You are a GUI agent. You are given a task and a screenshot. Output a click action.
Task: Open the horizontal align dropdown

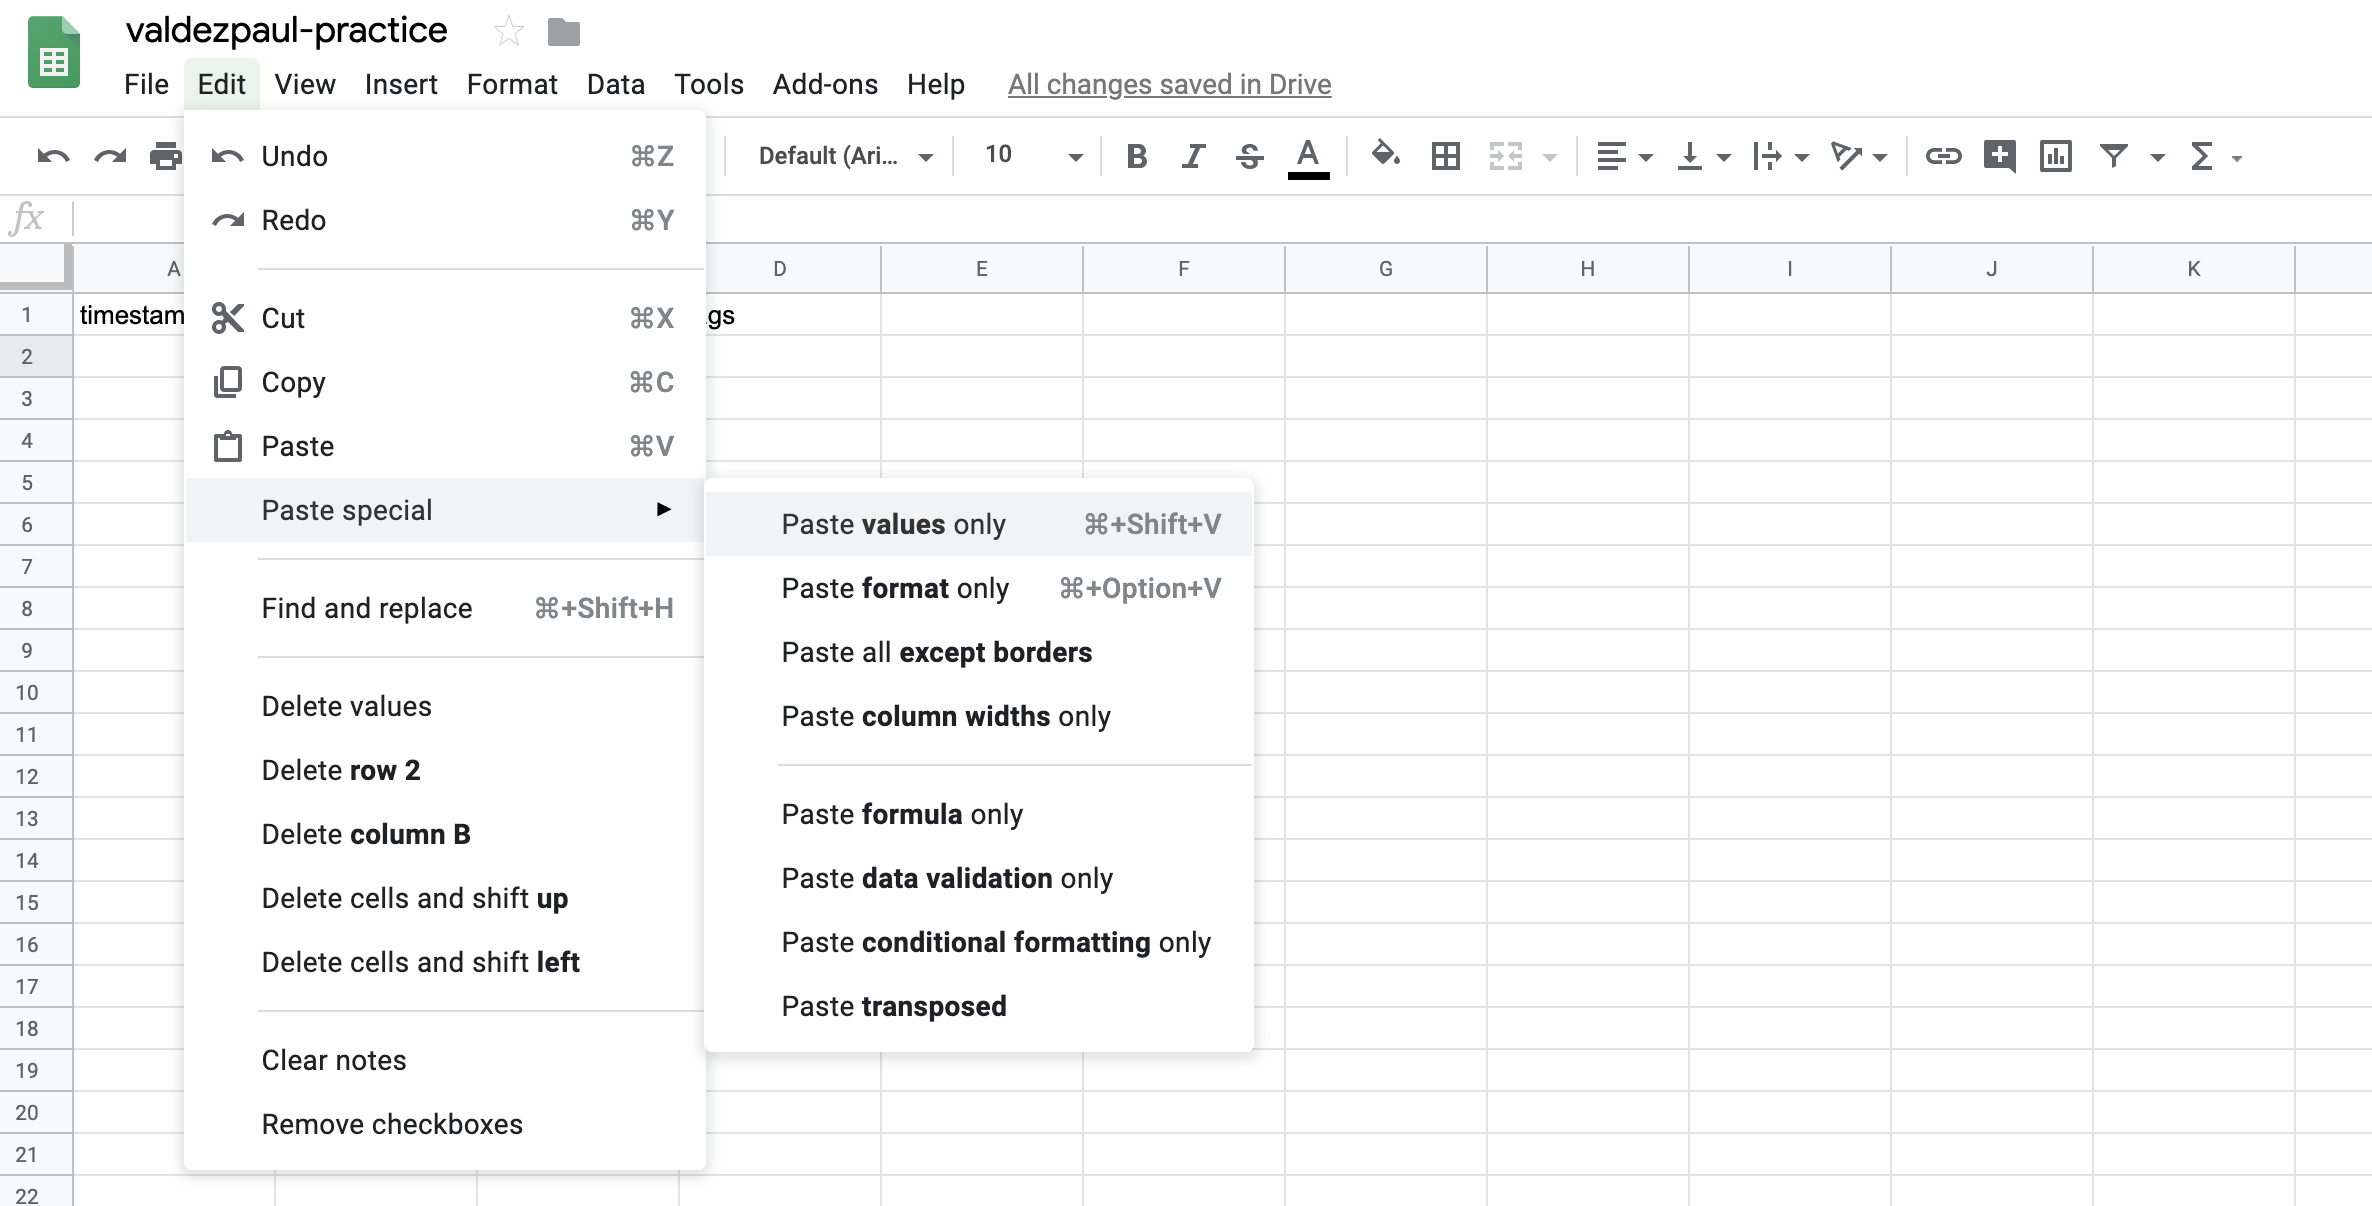[x=1623, y=157]
